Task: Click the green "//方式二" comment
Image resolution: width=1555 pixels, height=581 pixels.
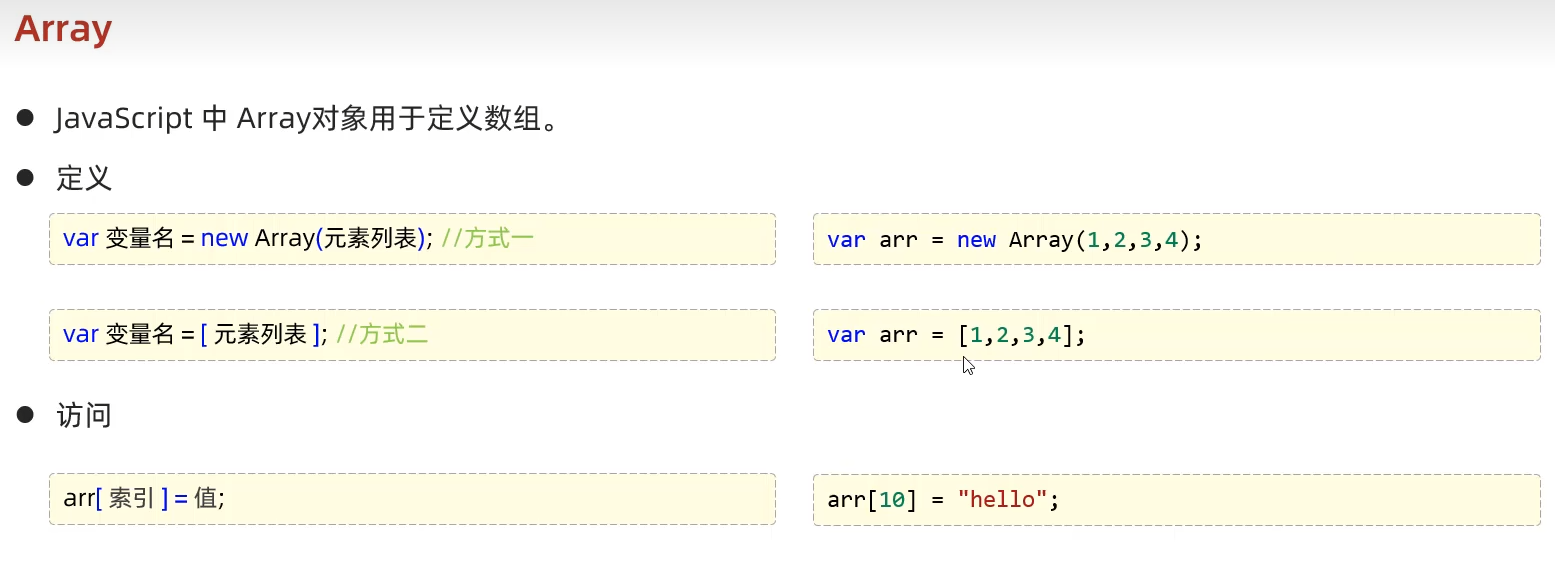Action: click(x=382, y=334)
